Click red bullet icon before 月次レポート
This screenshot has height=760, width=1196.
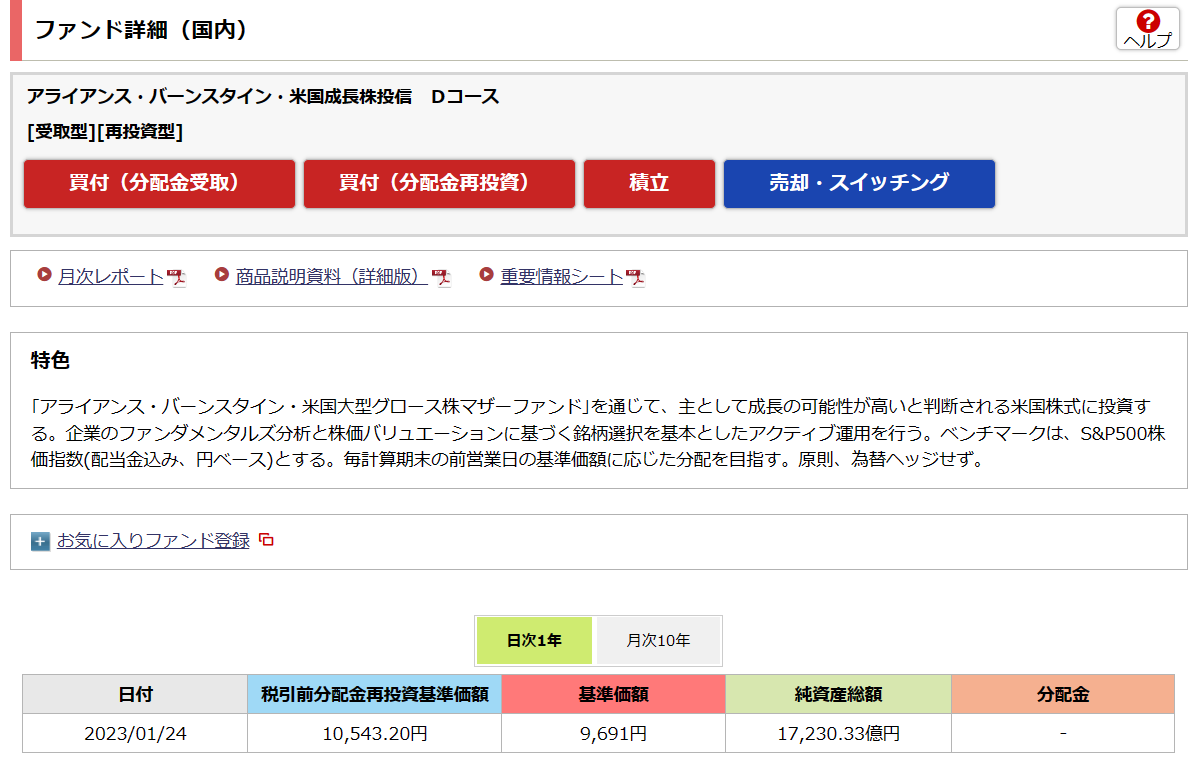[x=44, y=274]
